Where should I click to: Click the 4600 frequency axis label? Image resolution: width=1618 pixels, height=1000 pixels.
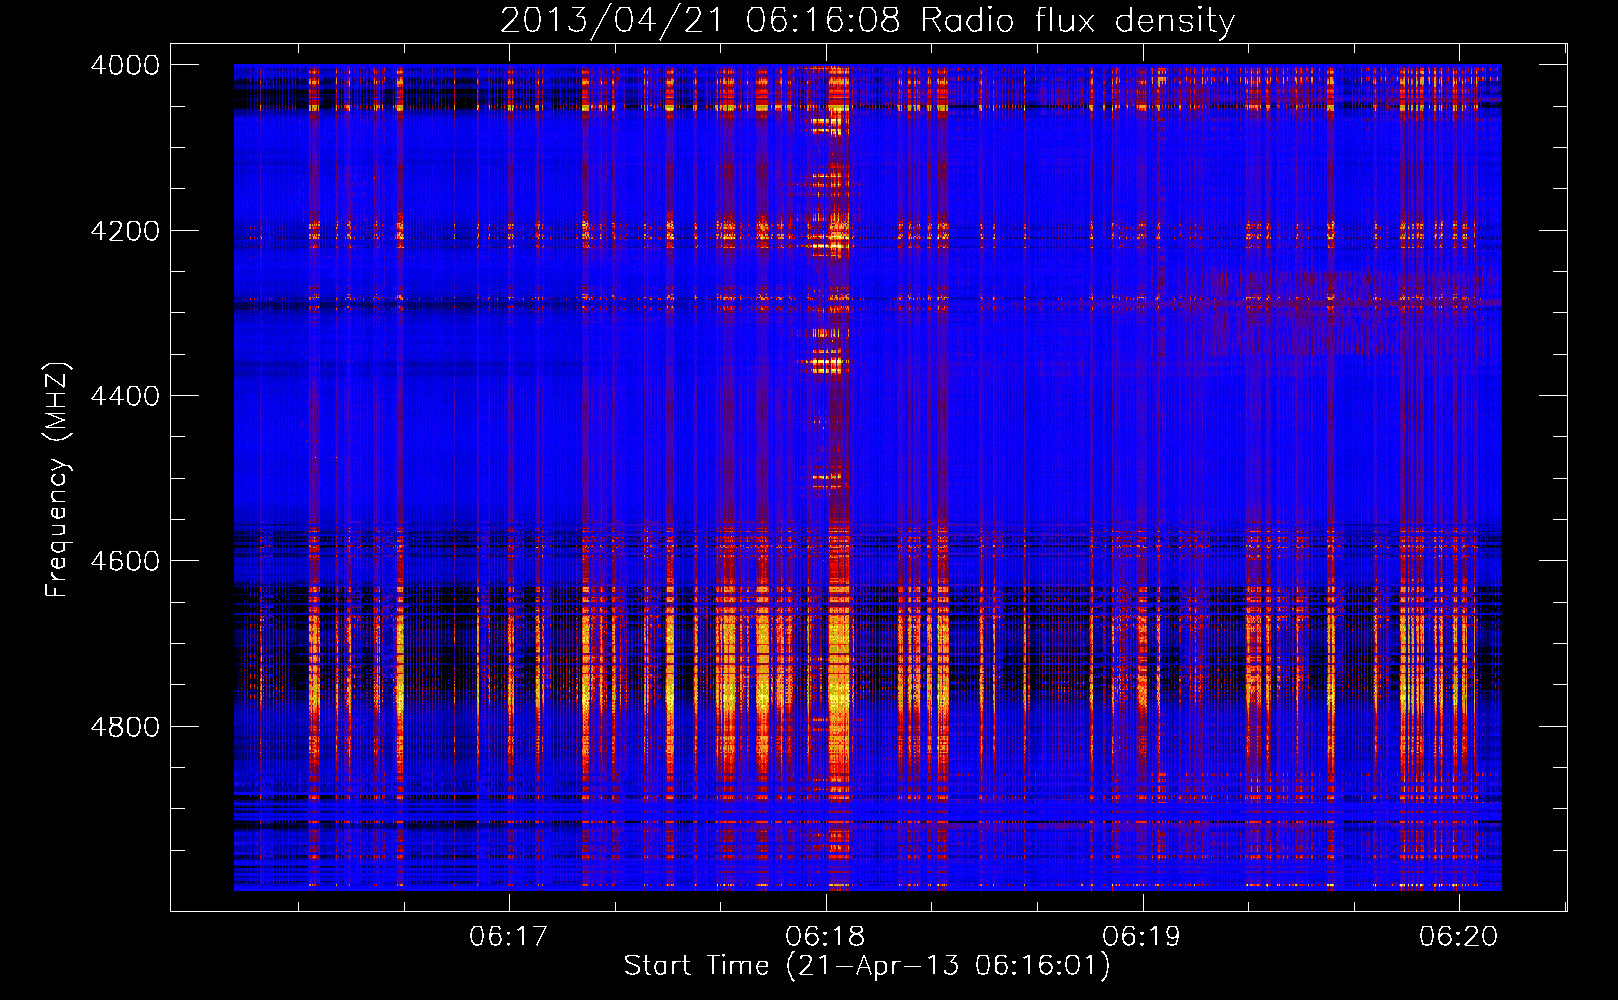[x=125, y=561]
